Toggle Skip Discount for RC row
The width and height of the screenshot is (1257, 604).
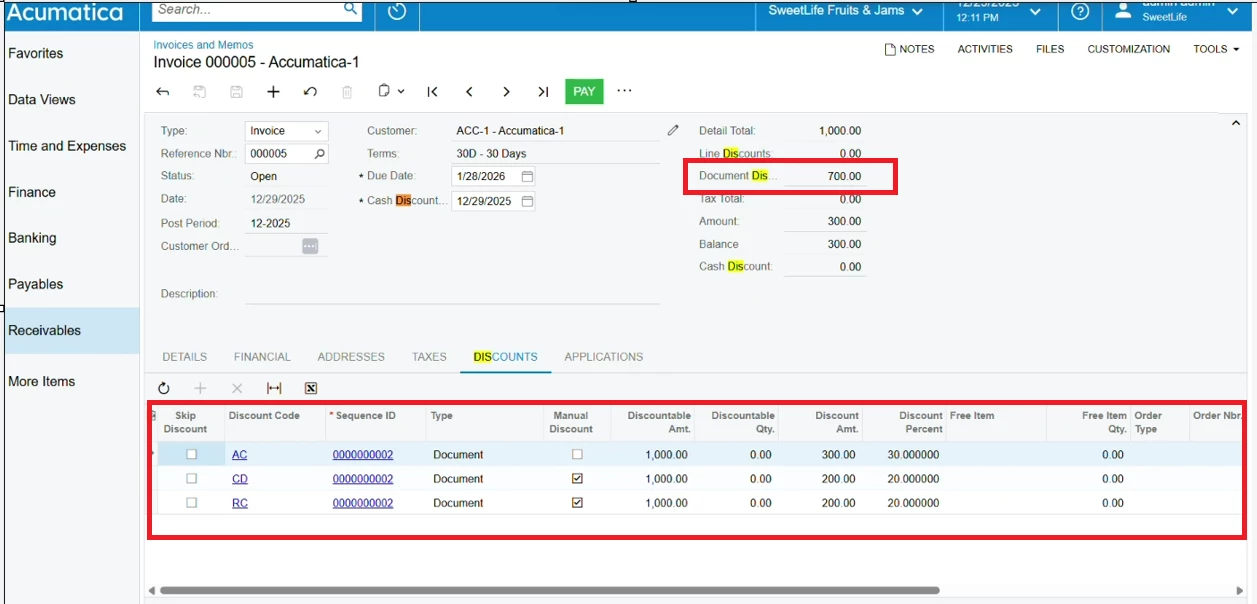tap(191, 502)
